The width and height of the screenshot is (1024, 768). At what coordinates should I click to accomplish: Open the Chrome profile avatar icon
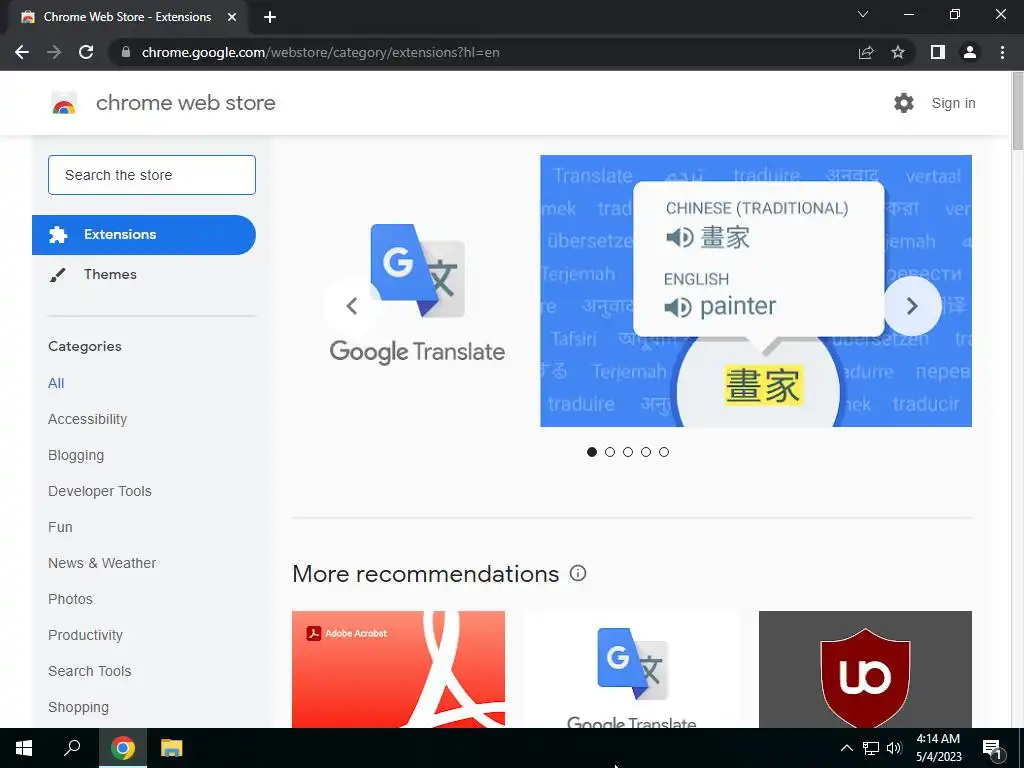[970, 52]
